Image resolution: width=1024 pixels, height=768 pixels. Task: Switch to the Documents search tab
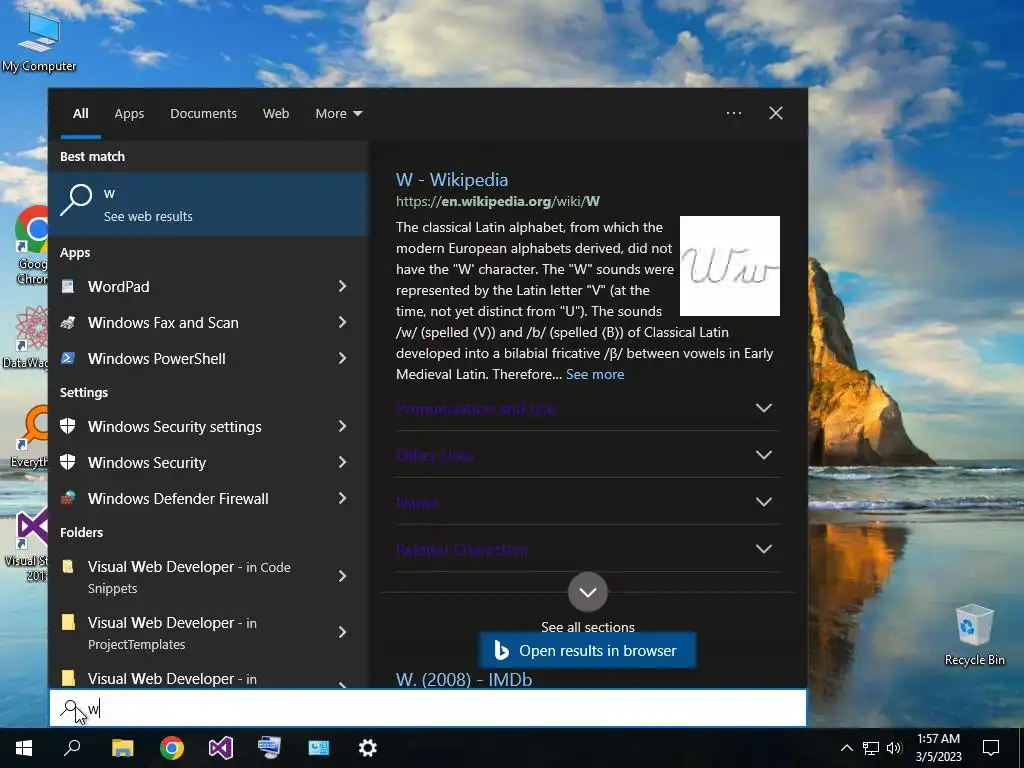(x=203, y=114)
